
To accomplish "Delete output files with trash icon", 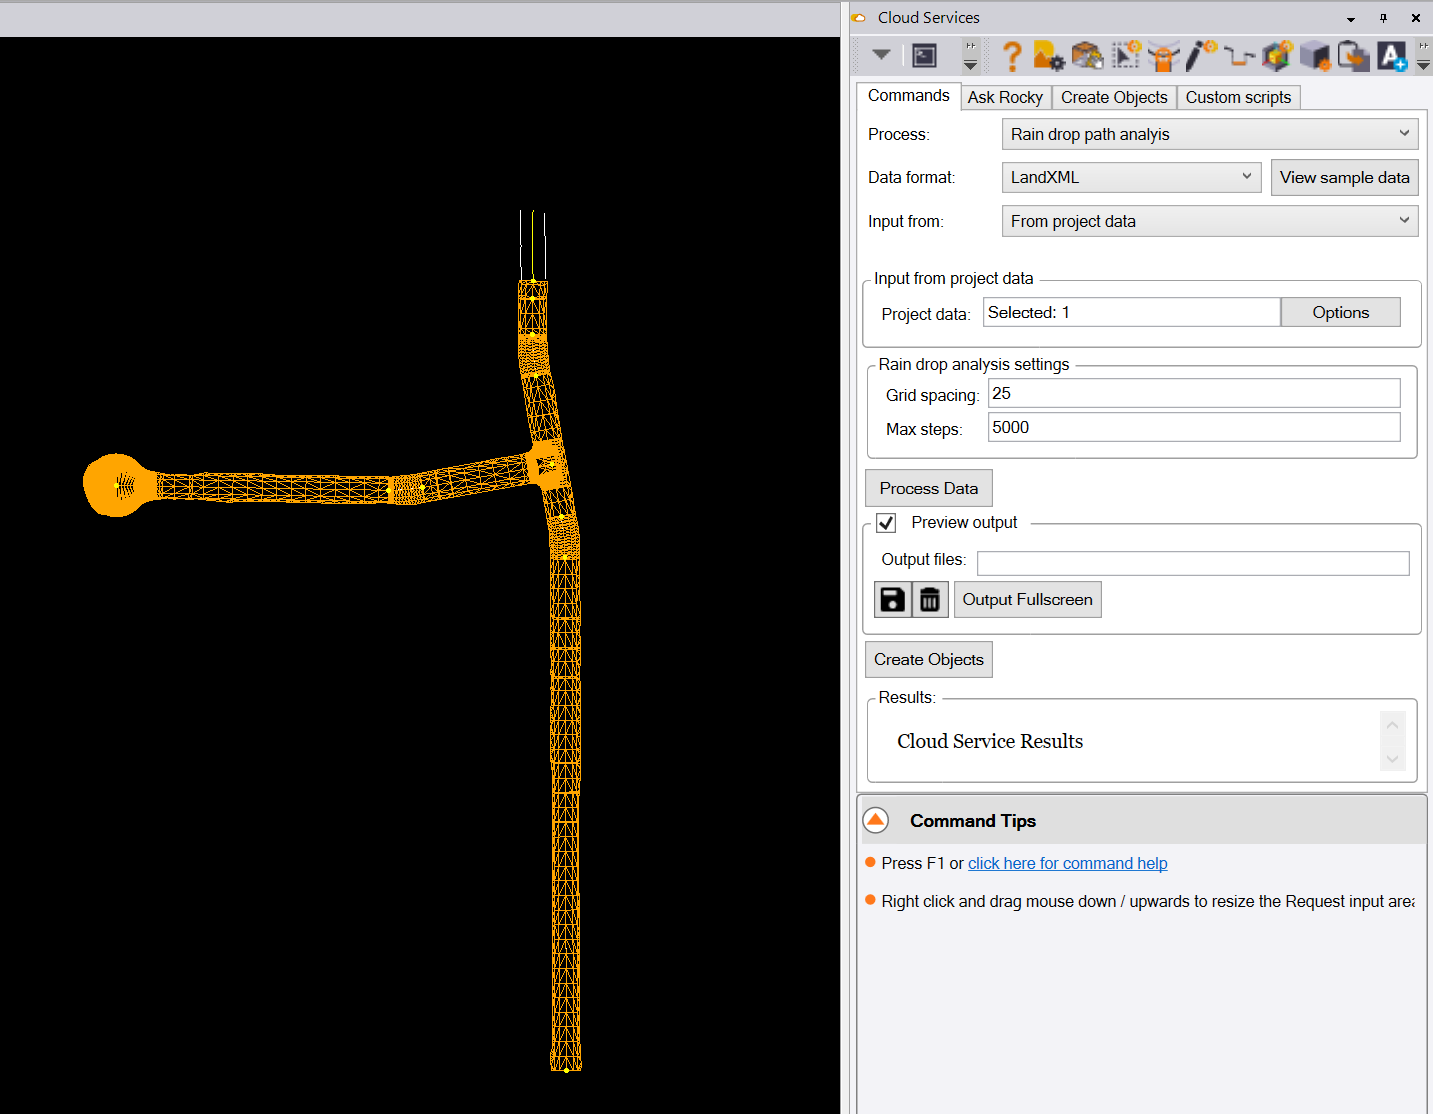I will pos(930,600).
